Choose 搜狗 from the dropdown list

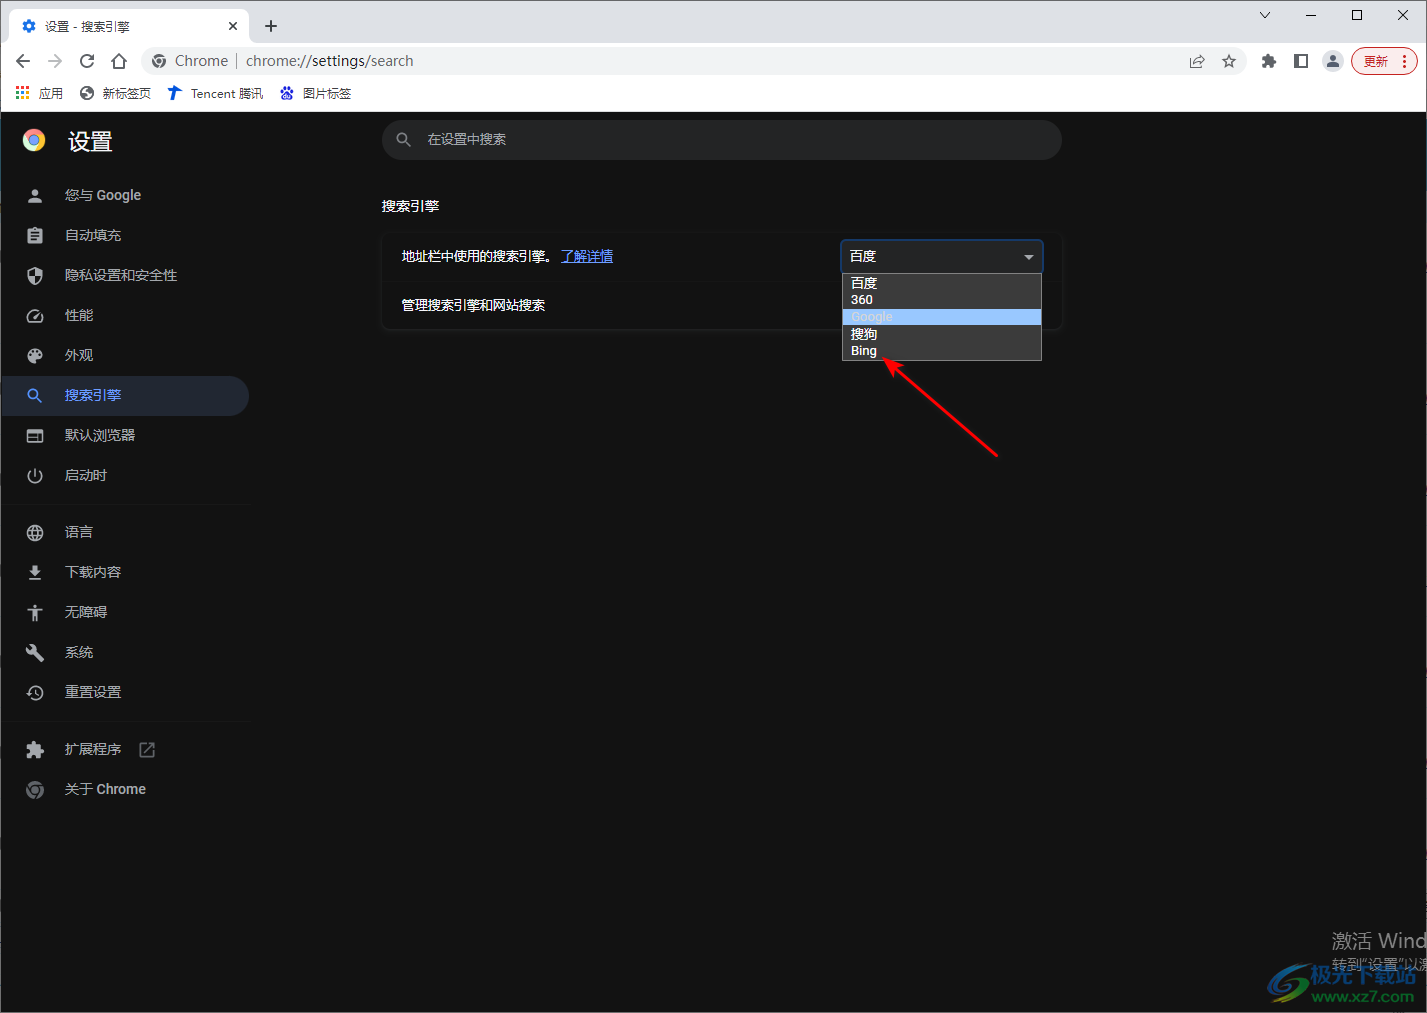942,334
